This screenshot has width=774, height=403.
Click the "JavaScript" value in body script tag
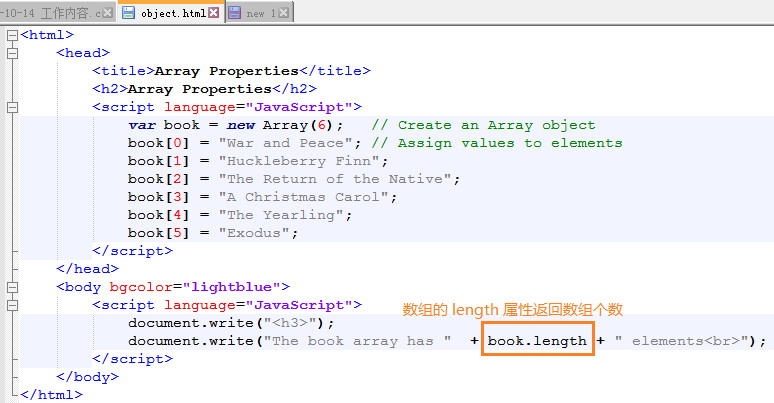click(x=299, y=305)
